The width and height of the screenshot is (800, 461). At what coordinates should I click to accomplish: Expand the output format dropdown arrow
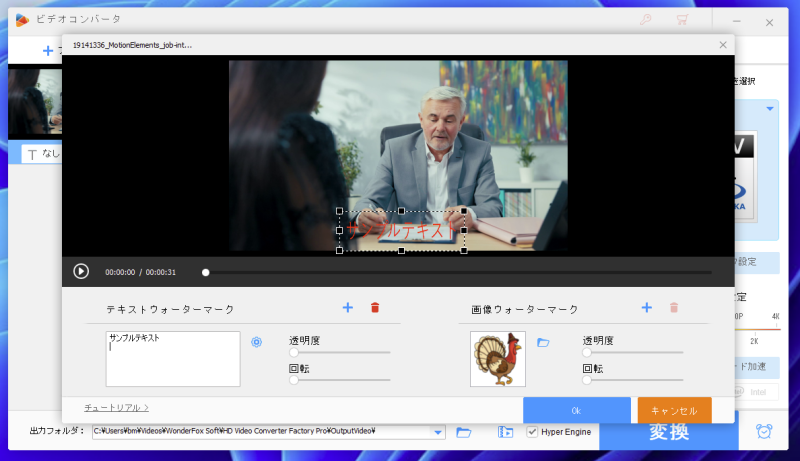[x=770, y=108]
